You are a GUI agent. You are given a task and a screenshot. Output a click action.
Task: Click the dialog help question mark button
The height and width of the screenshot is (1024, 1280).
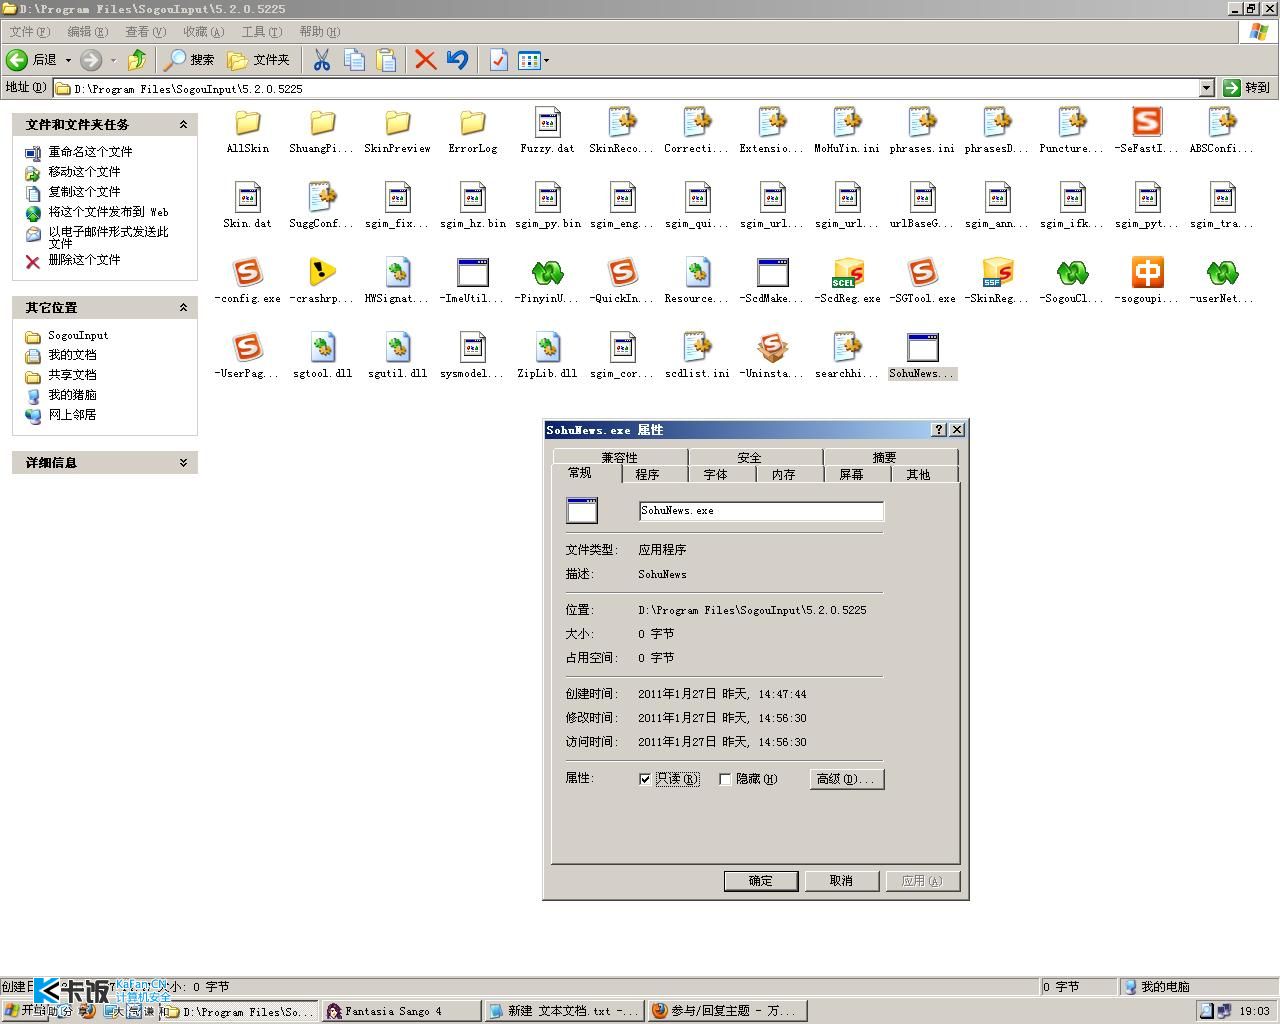click(938, 430)
